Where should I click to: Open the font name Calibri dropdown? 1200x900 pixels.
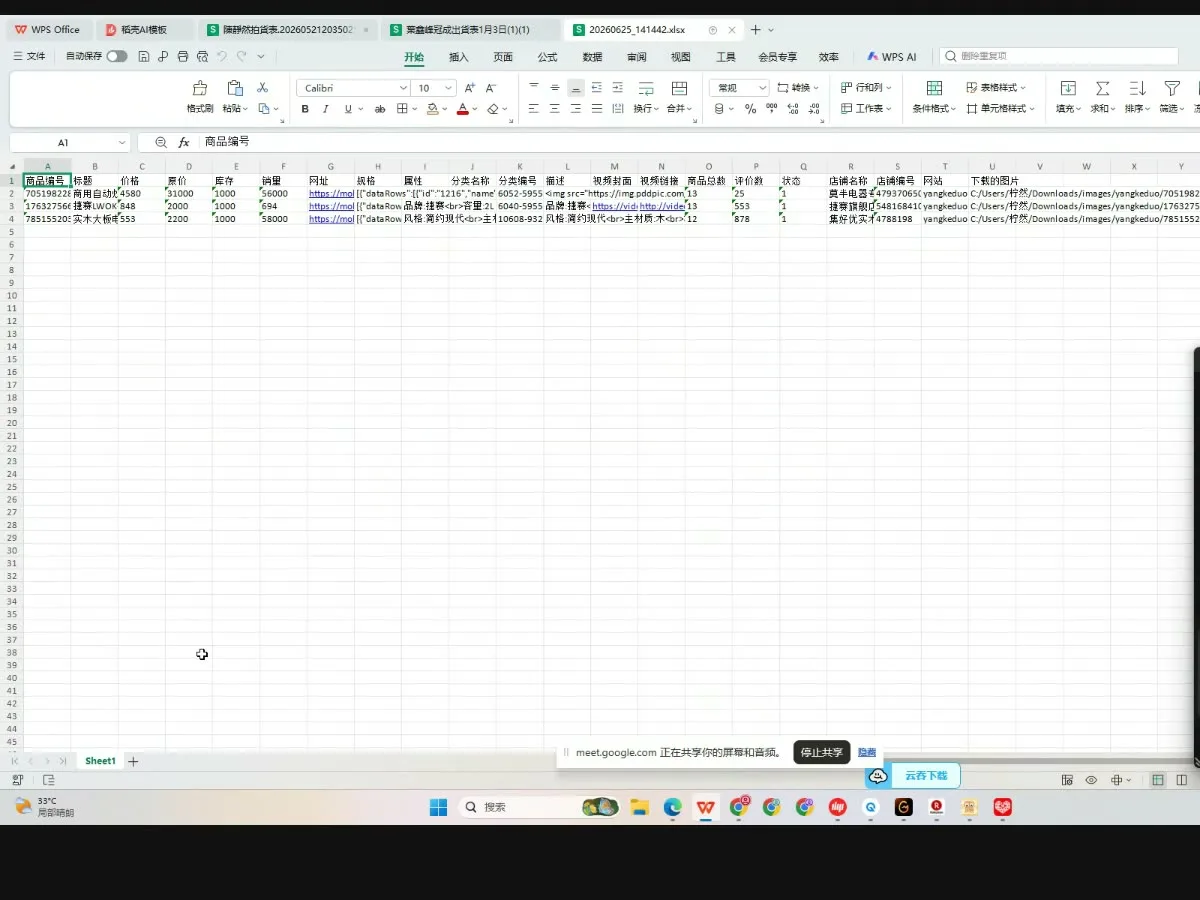(x=403, y=88)
